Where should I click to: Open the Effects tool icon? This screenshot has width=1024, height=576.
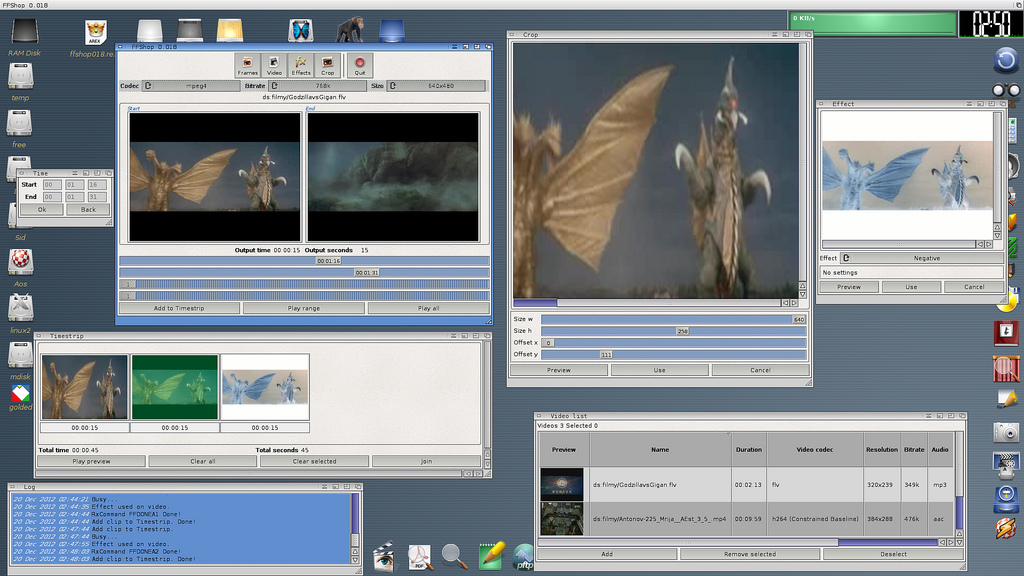click(301, 65)
